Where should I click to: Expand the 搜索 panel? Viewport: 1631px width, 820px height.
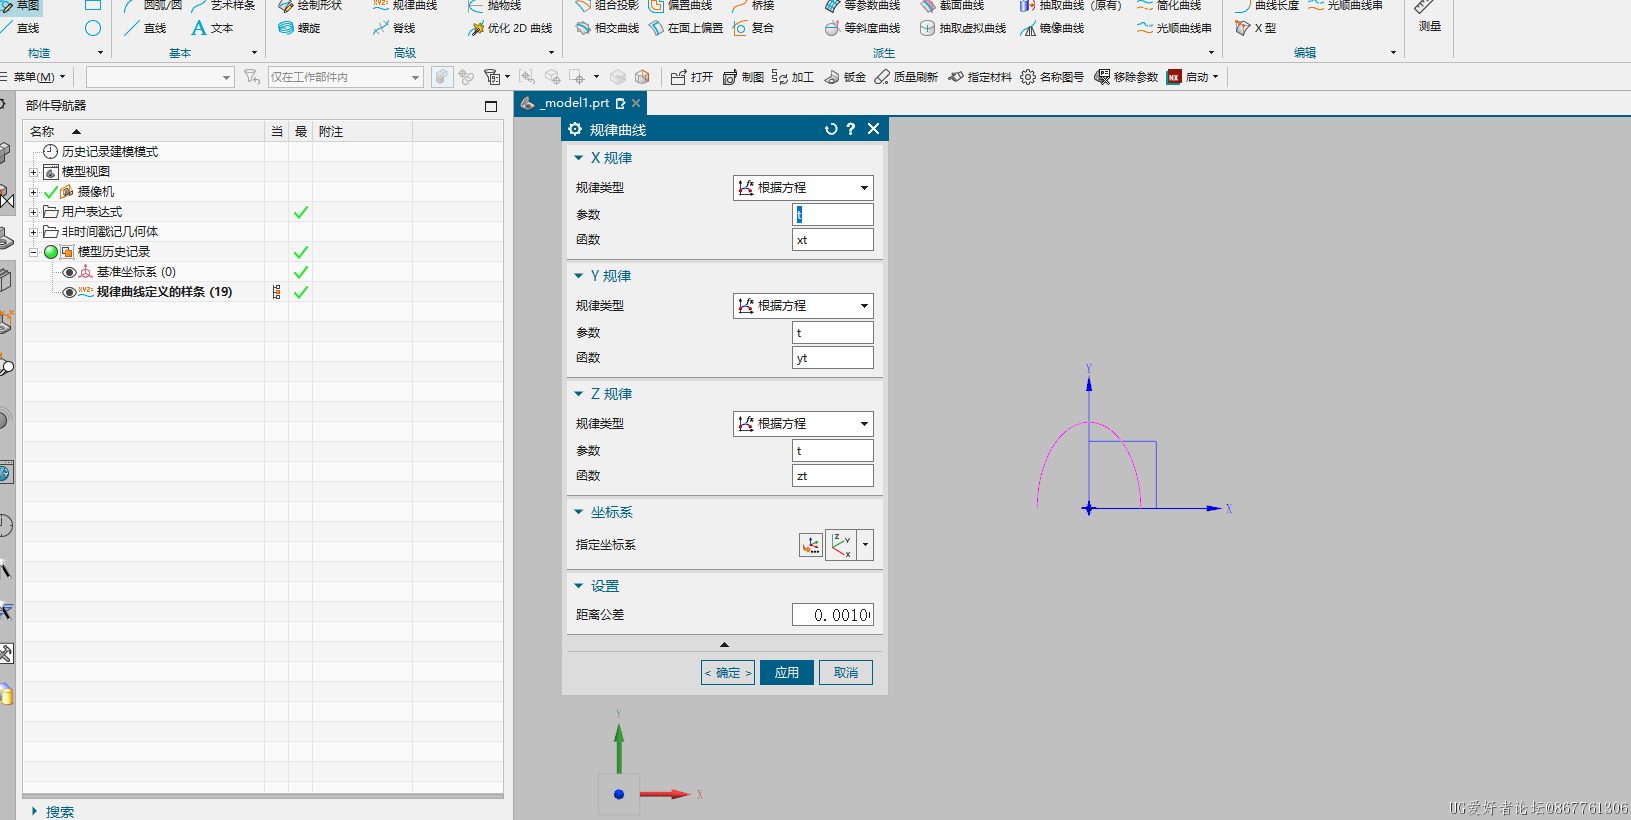tap(34, 812)
